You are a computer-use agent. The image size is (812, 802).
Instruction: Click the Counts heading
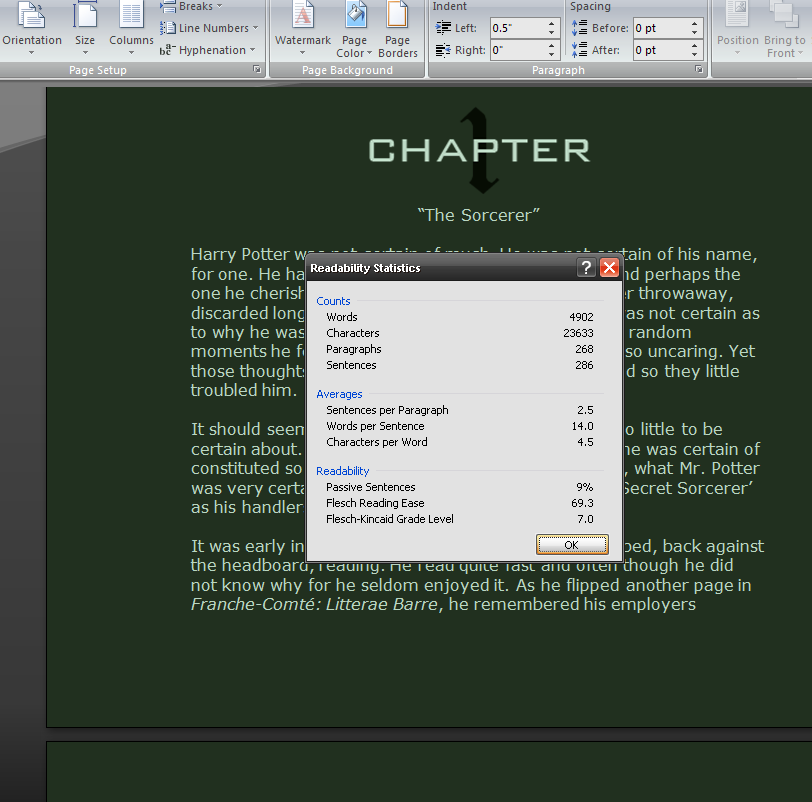pyautogui.click(x=333, y=301)
